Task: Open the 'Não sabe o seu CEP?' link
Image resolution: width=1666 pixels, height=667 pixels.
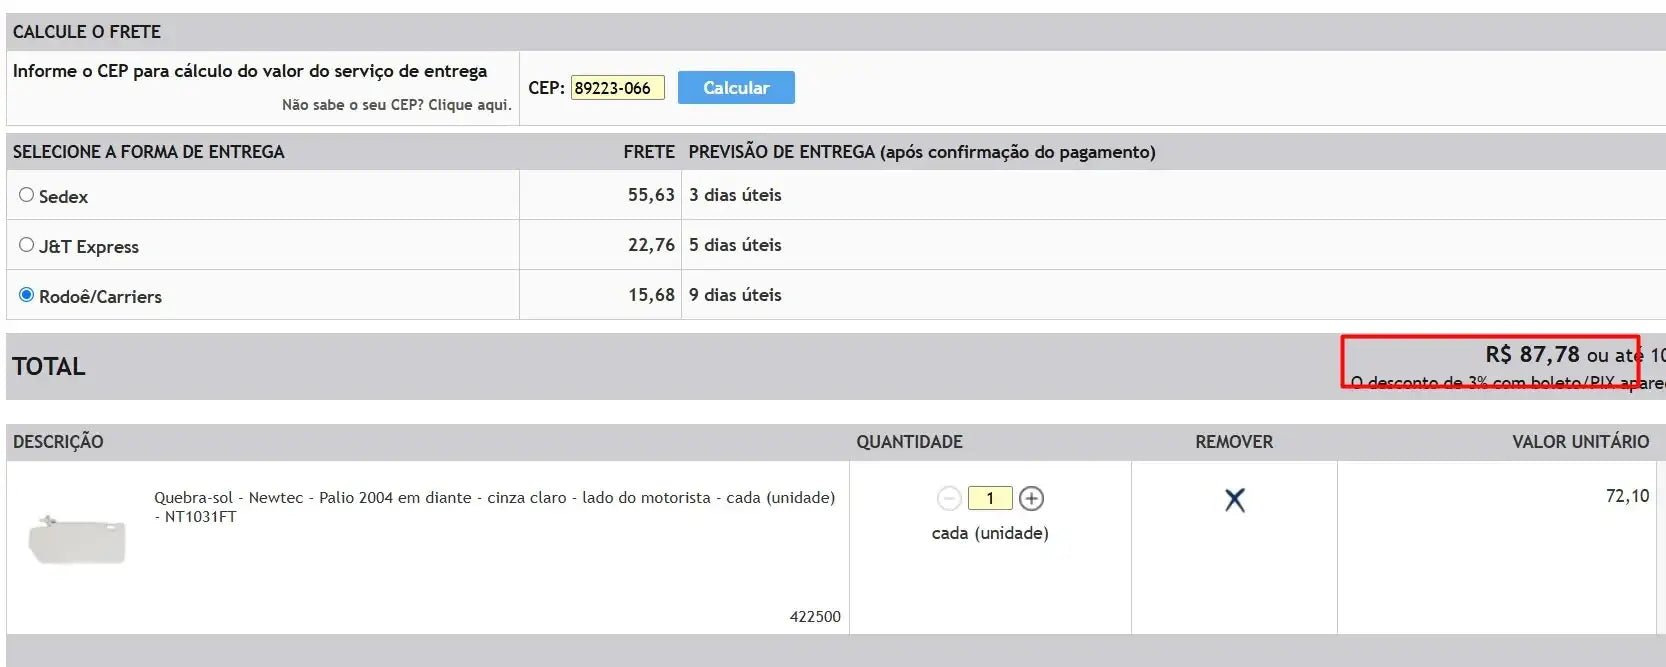Action: 396,105
